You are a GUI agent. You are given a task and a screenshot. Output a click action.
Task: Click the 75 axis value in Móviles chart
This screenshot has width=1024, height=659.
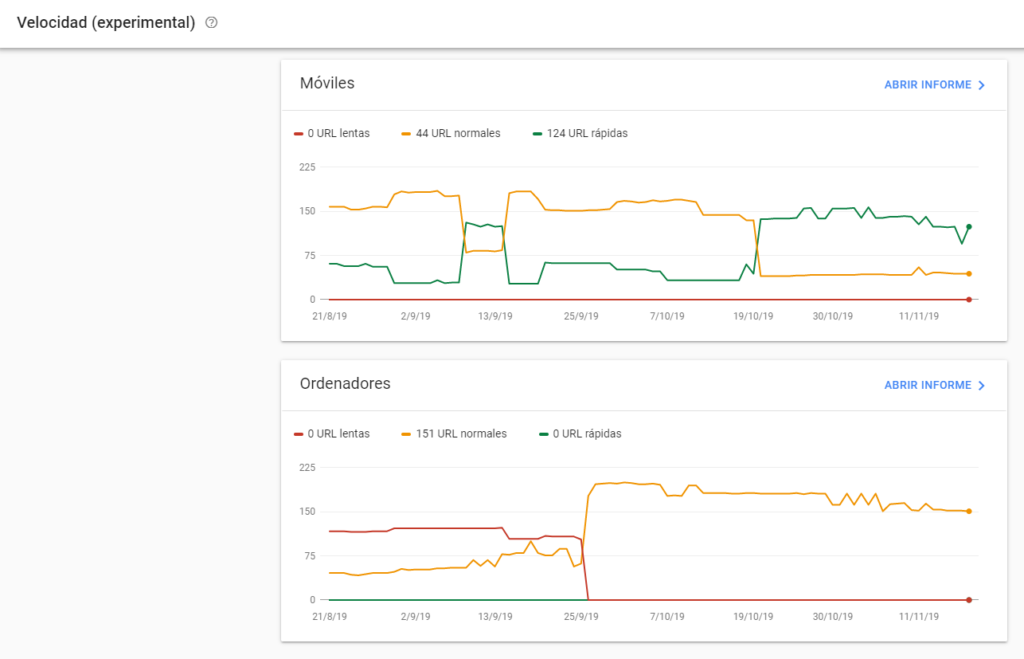coord(310,255)
